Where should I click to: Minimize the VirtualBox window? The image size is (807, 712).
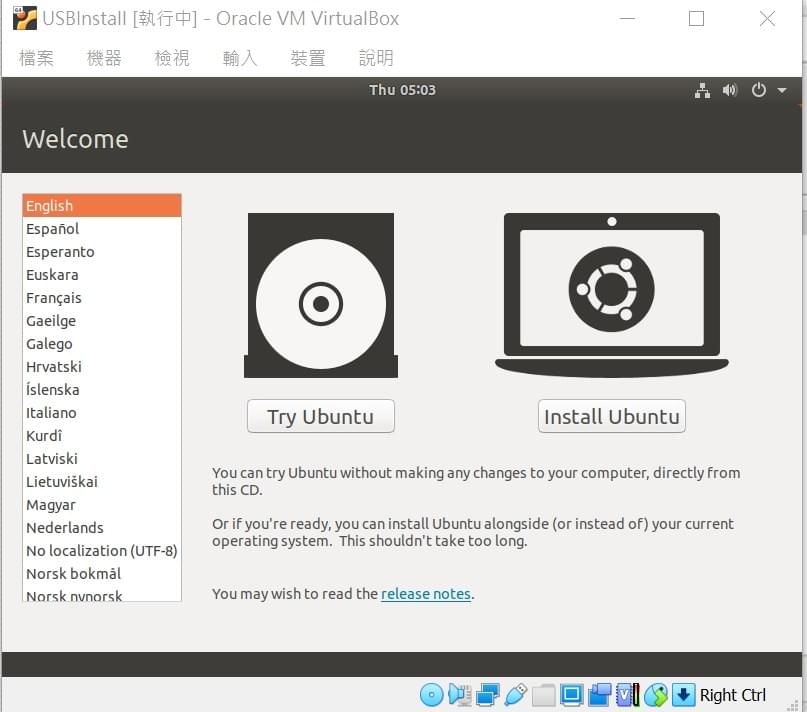627,19
